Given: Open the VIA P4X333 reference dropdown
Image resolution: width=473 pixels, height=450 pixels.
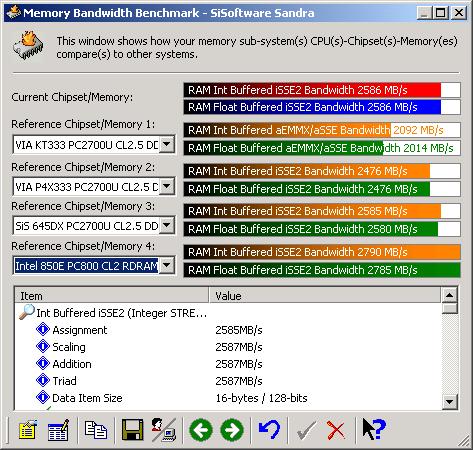Looking at the screenshot, I should coord(167,186).
